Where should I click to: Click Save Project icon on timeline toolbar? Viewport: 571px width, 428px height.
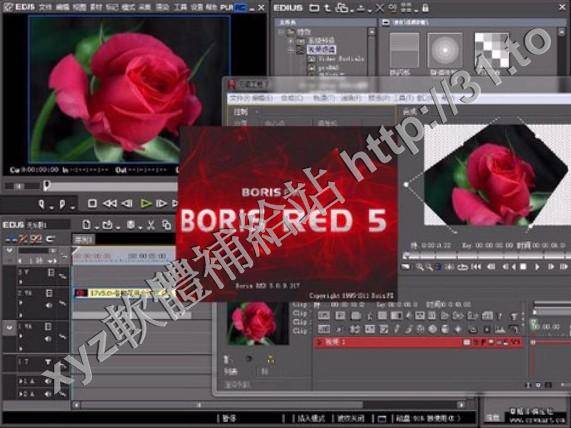coord(131,225)
